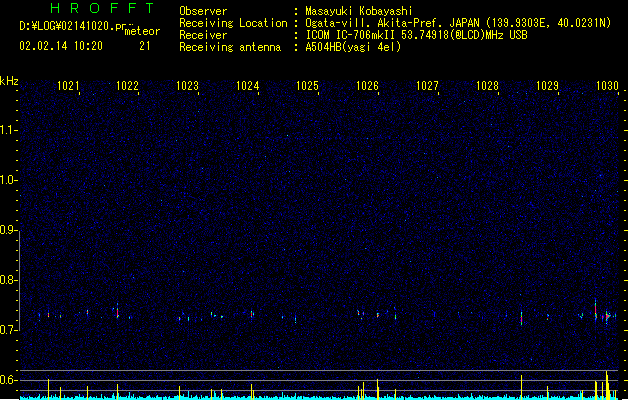Click the 0.6 kHz frequency axis label

tap(8, 380)
